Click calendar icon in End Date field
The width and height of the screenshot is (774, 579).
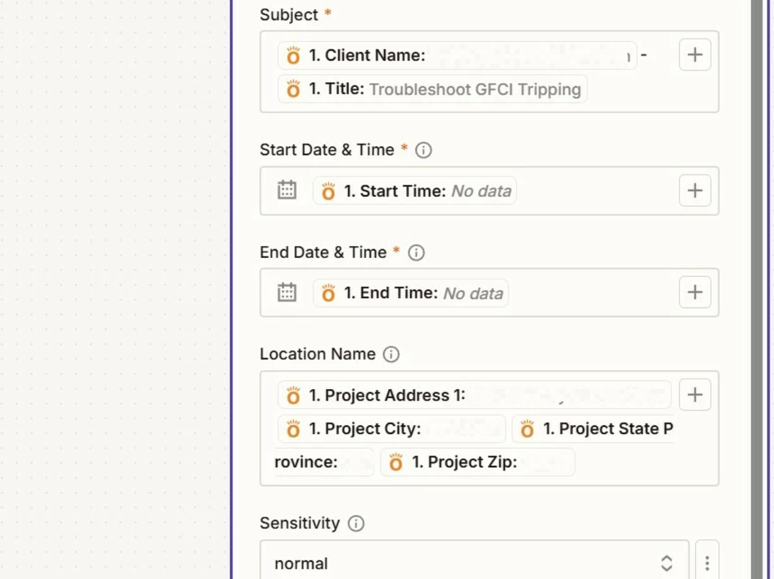(287, 293)
